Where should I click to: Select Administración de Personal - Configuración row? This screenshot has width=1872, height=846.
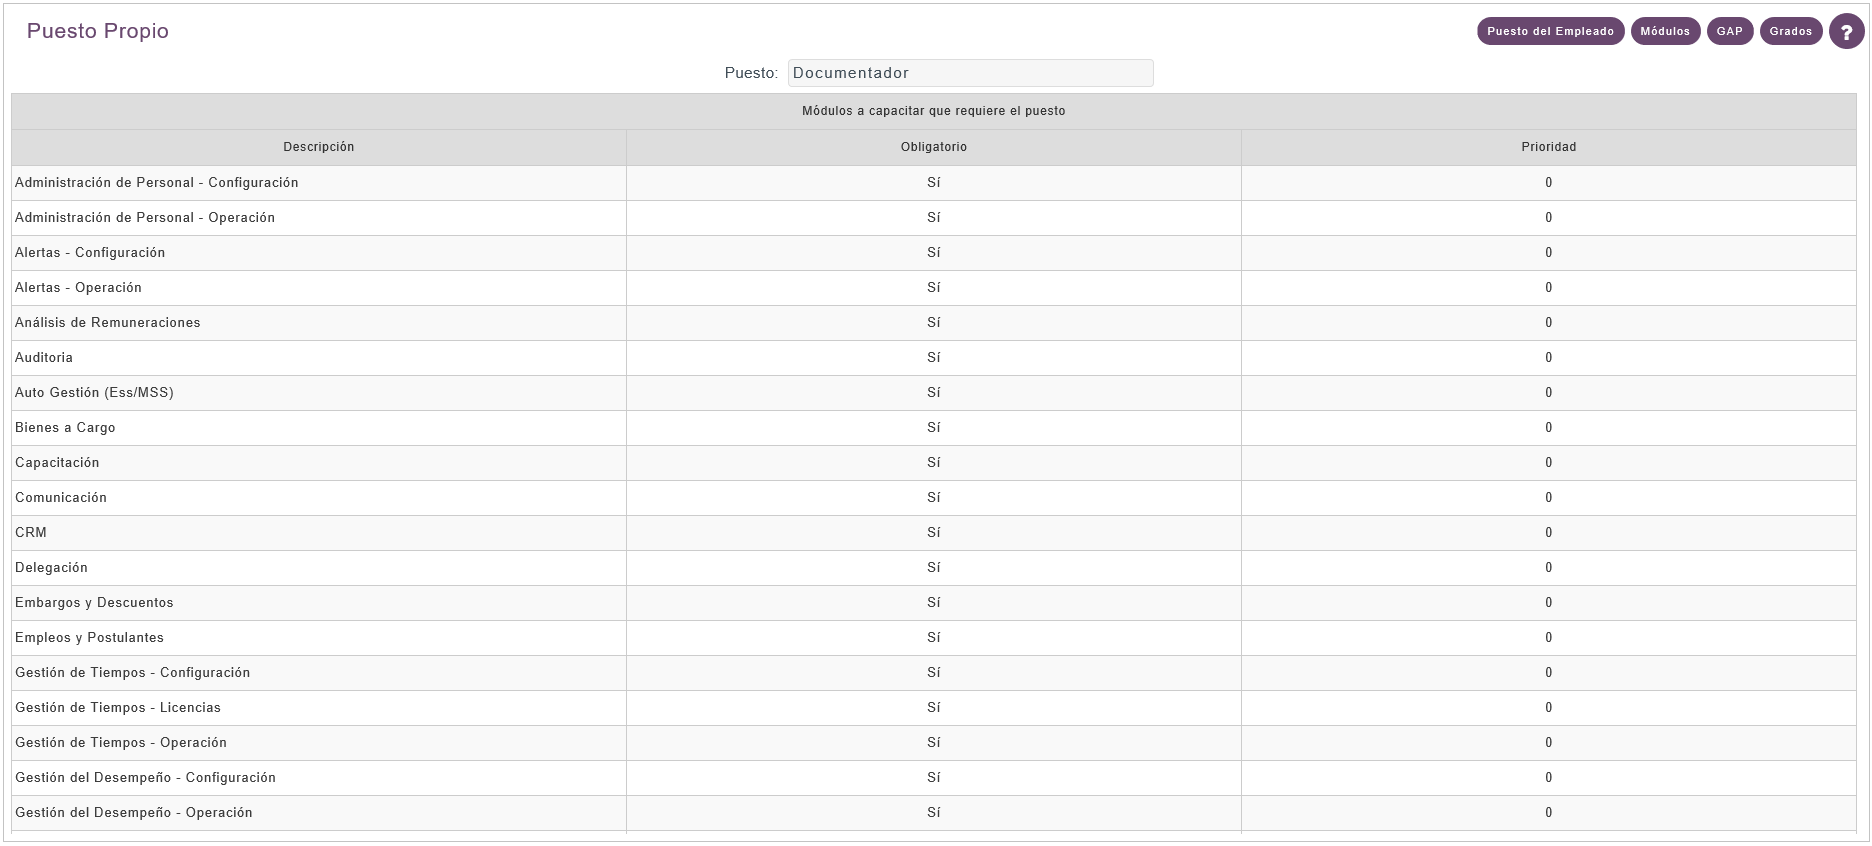pos(934,183)
